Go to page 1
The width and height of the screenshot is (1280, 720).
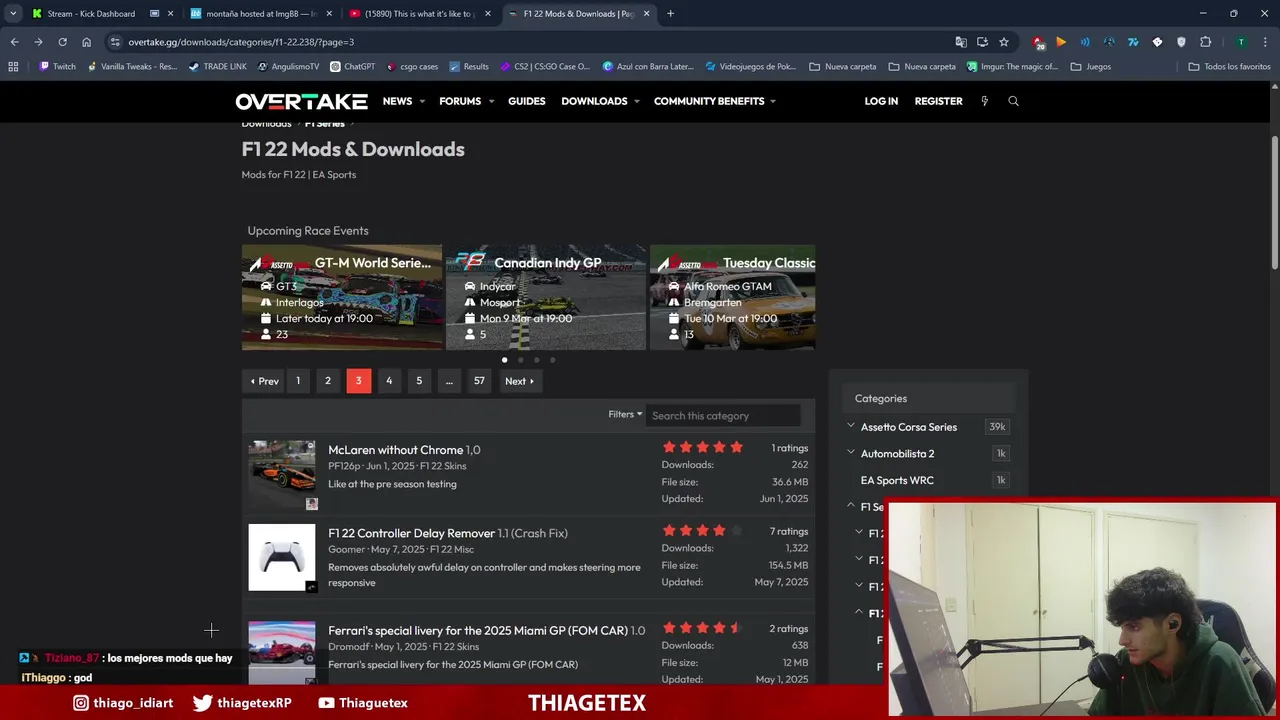point(297,381)
